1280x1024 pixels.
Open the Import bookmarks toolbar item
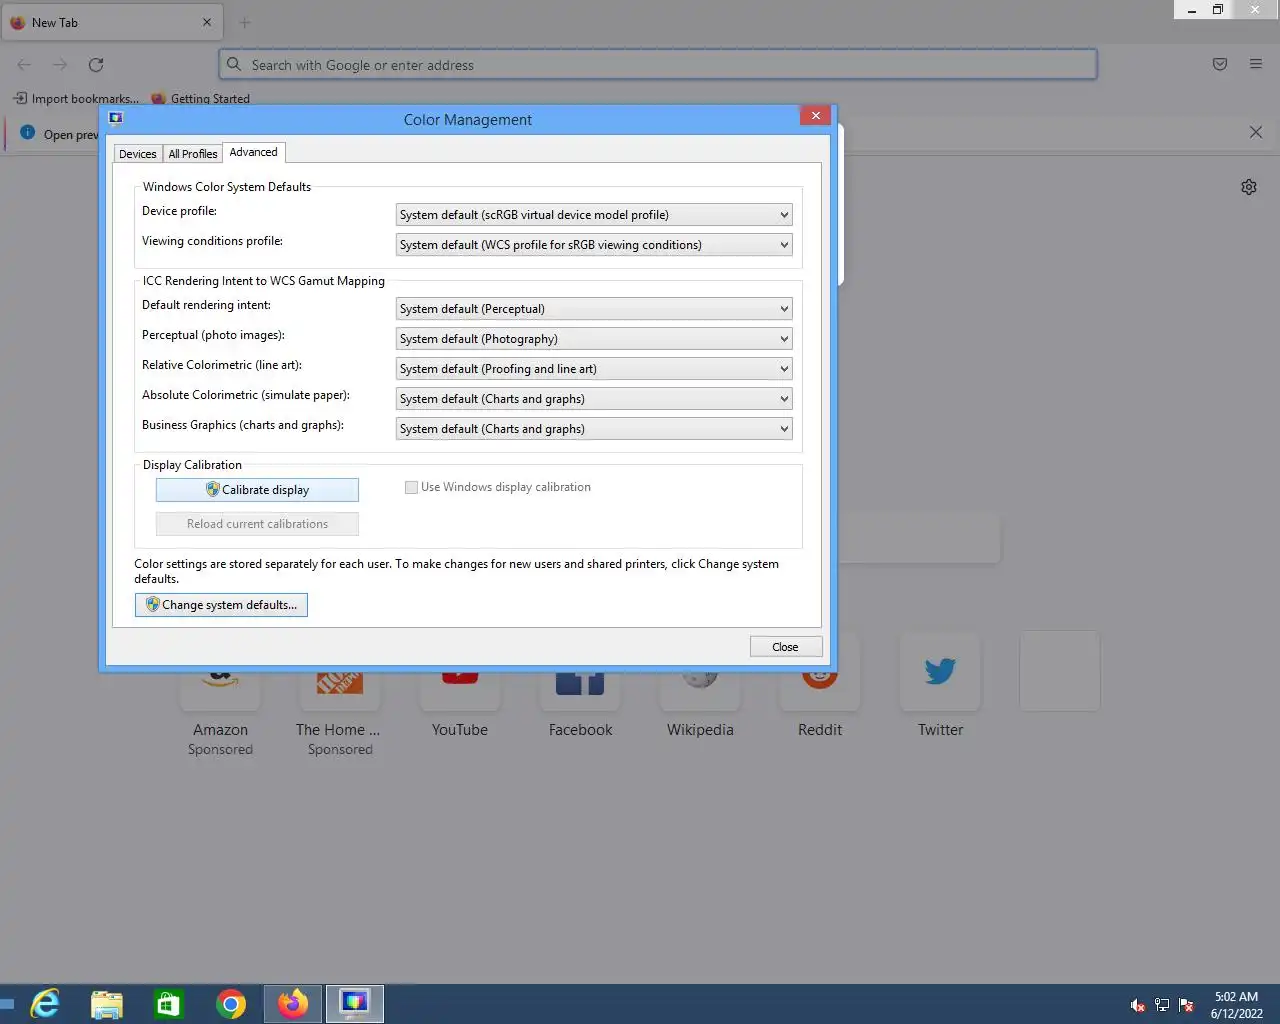pos(76,98)
